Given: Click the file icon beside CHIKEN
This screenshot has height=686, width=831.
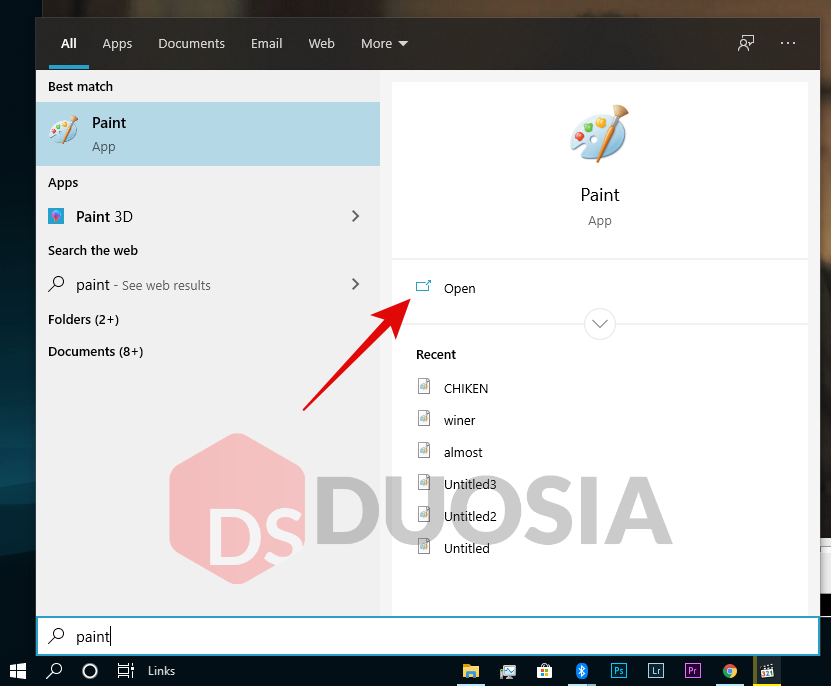Looking at the screenshot, I should (424, 386).
